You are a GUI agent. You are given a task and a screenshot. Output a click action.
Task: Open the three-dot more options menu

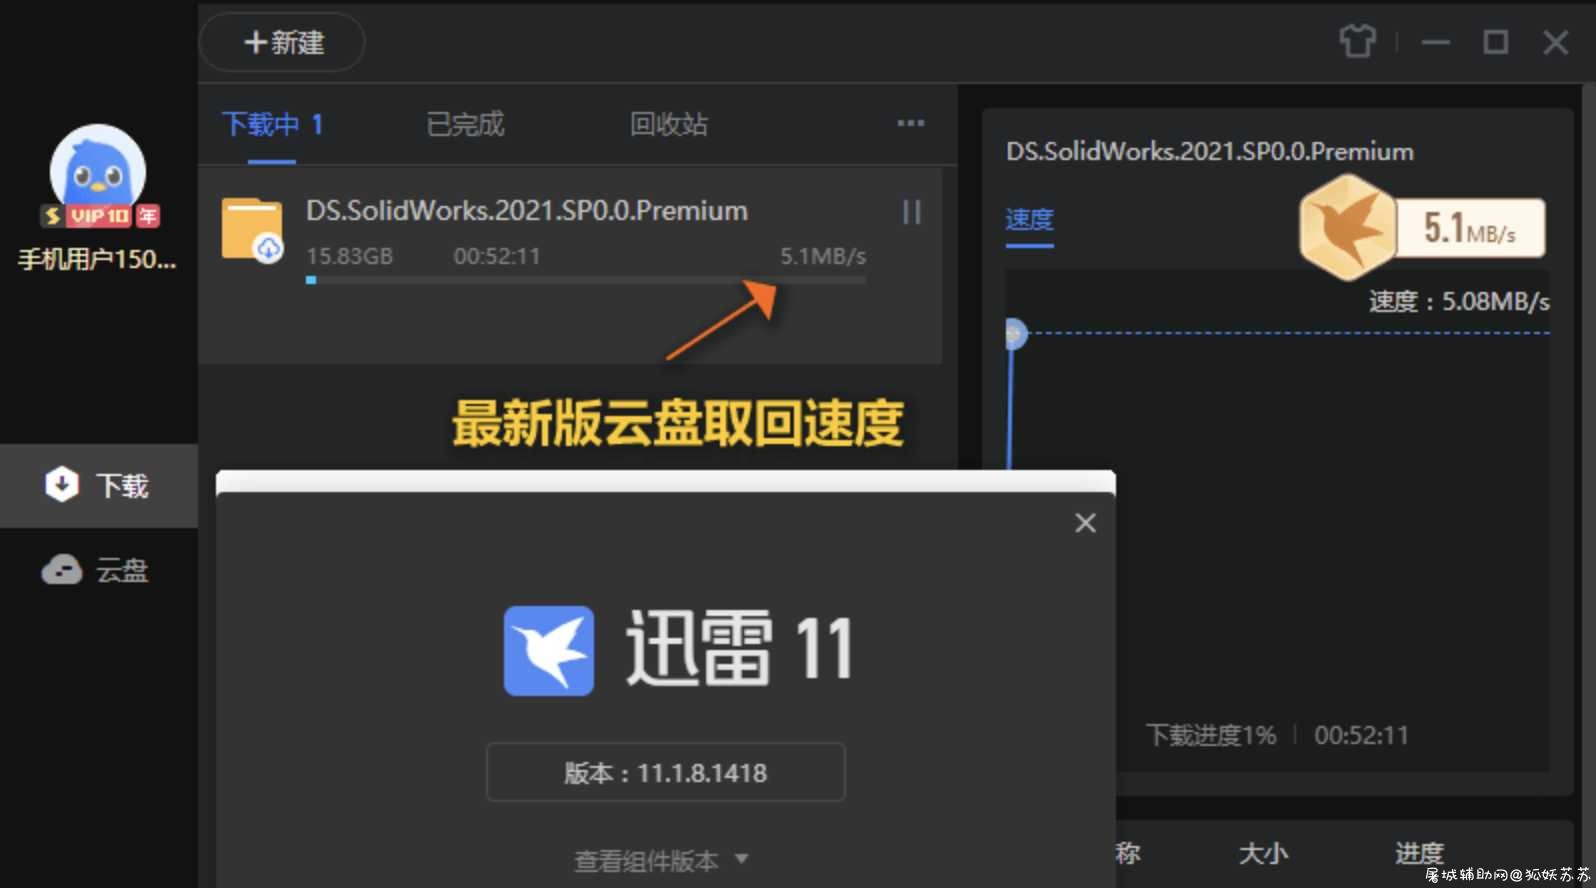(911, 123)
